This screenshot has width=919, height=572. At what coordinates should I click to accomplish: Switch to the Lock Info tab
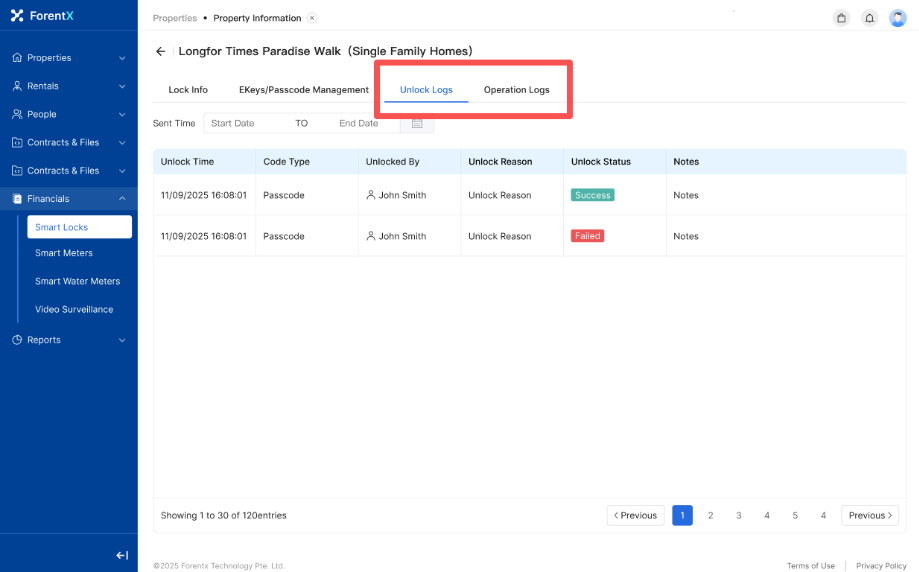point(188,90)
